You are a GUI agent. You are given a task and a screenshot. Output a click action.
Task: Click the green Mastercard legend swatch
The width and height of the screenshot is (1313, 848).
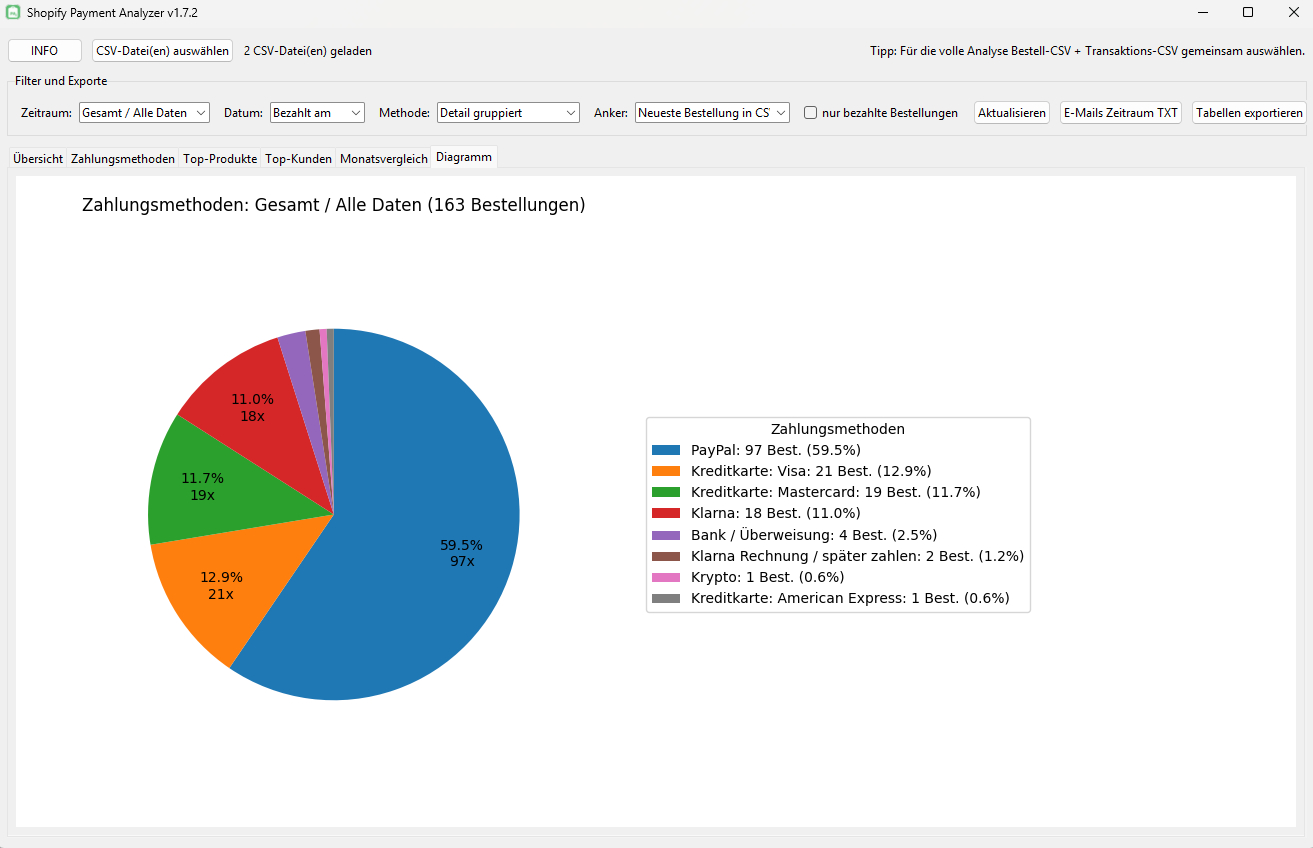point(666,492)
